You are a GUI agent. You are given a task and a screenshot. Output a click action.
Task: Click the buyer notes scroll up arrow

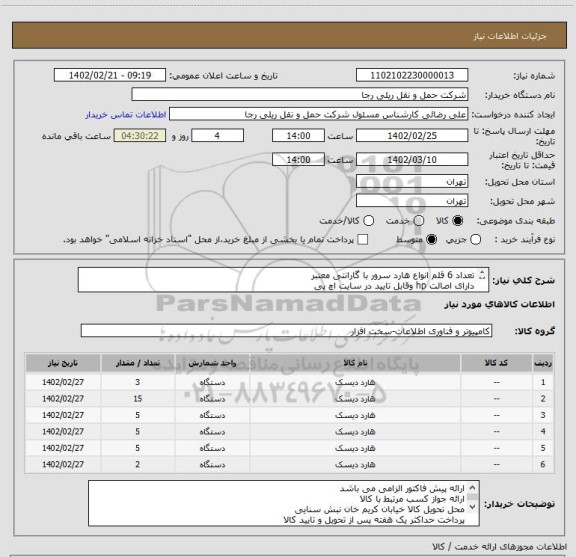coord(472,488)
